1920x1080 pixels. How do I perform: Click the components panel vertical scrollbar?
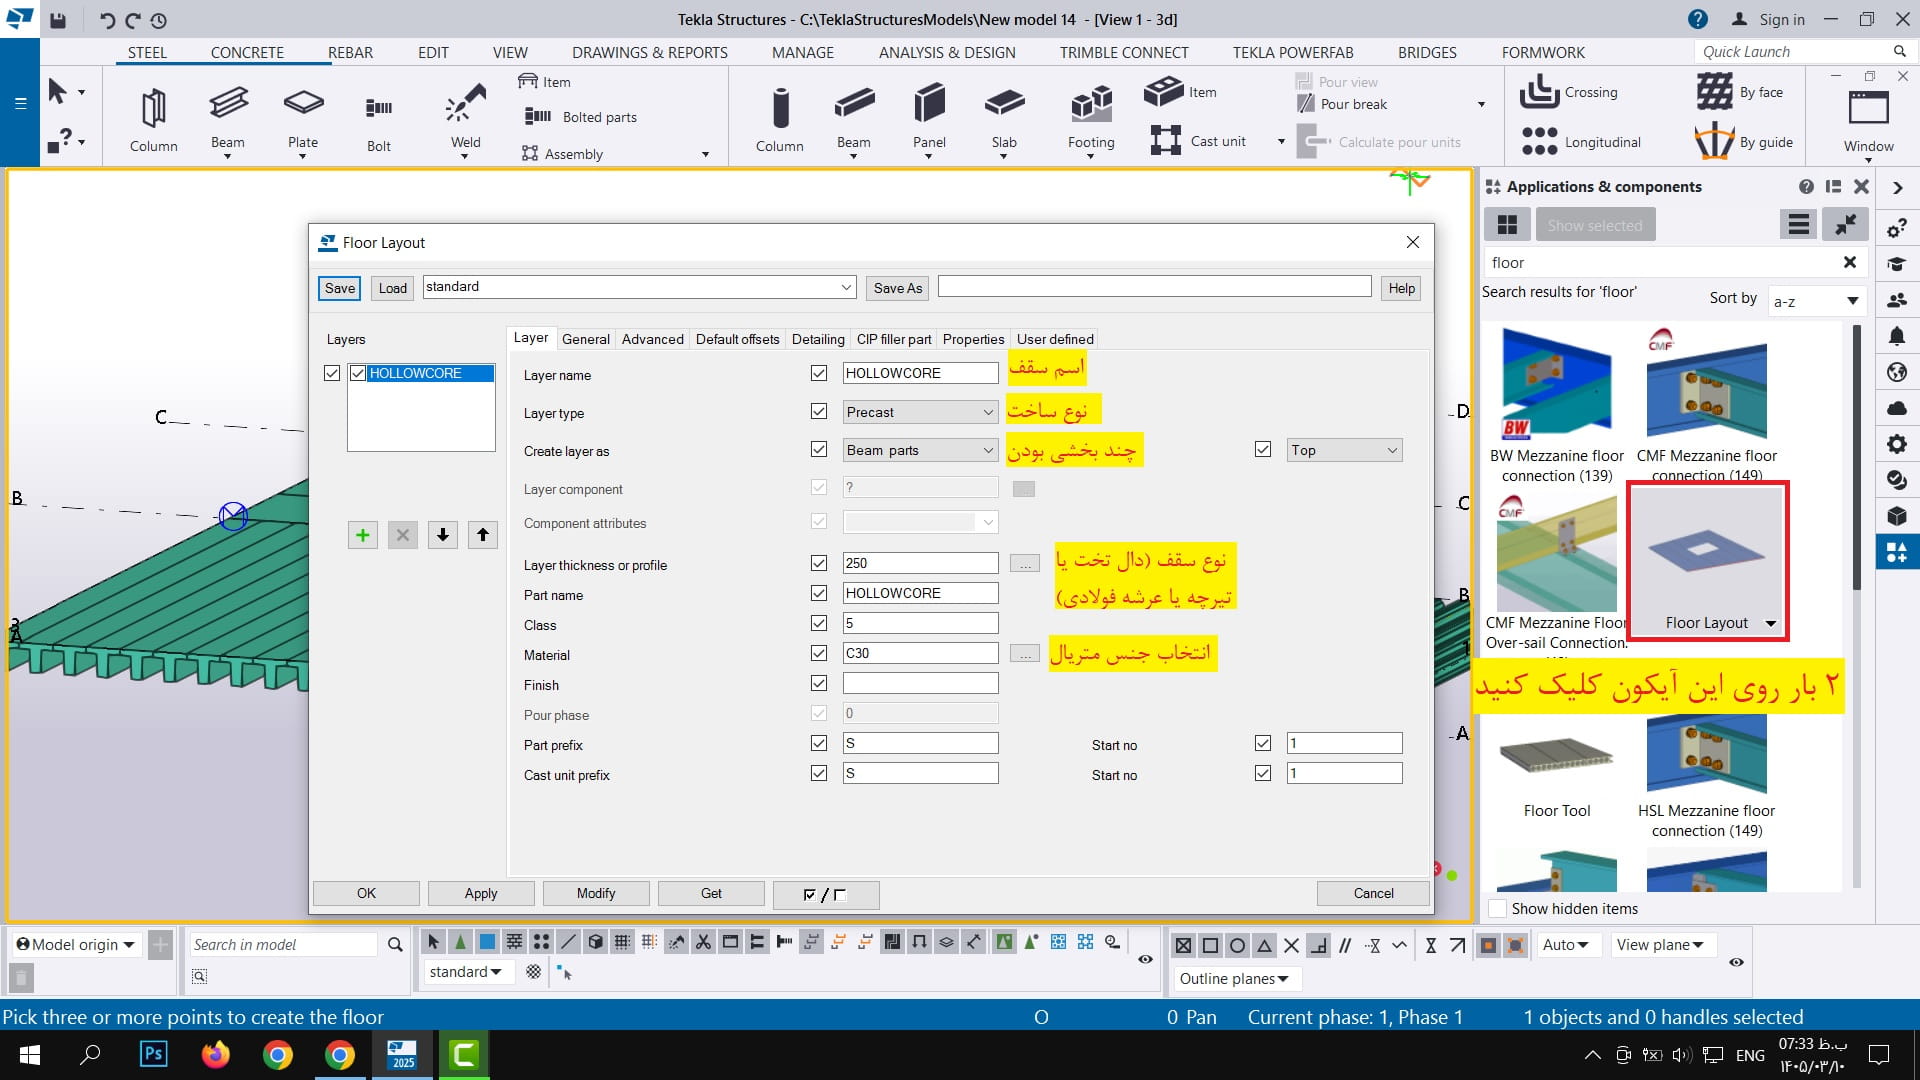1857,456
